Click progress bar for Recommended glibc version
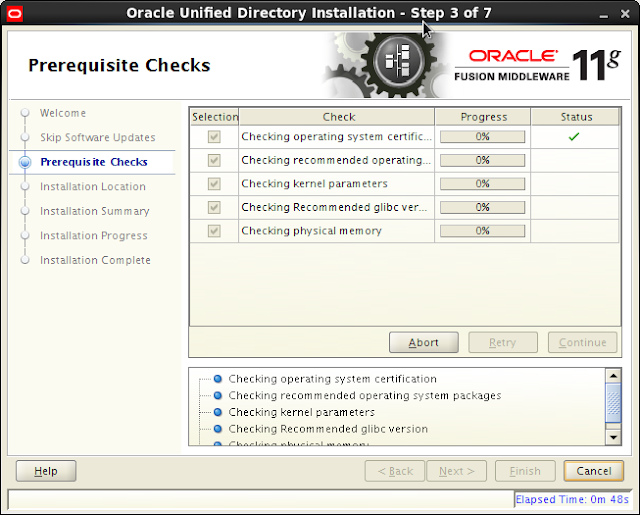Screen dimensions: 640x515 point(482,207)
